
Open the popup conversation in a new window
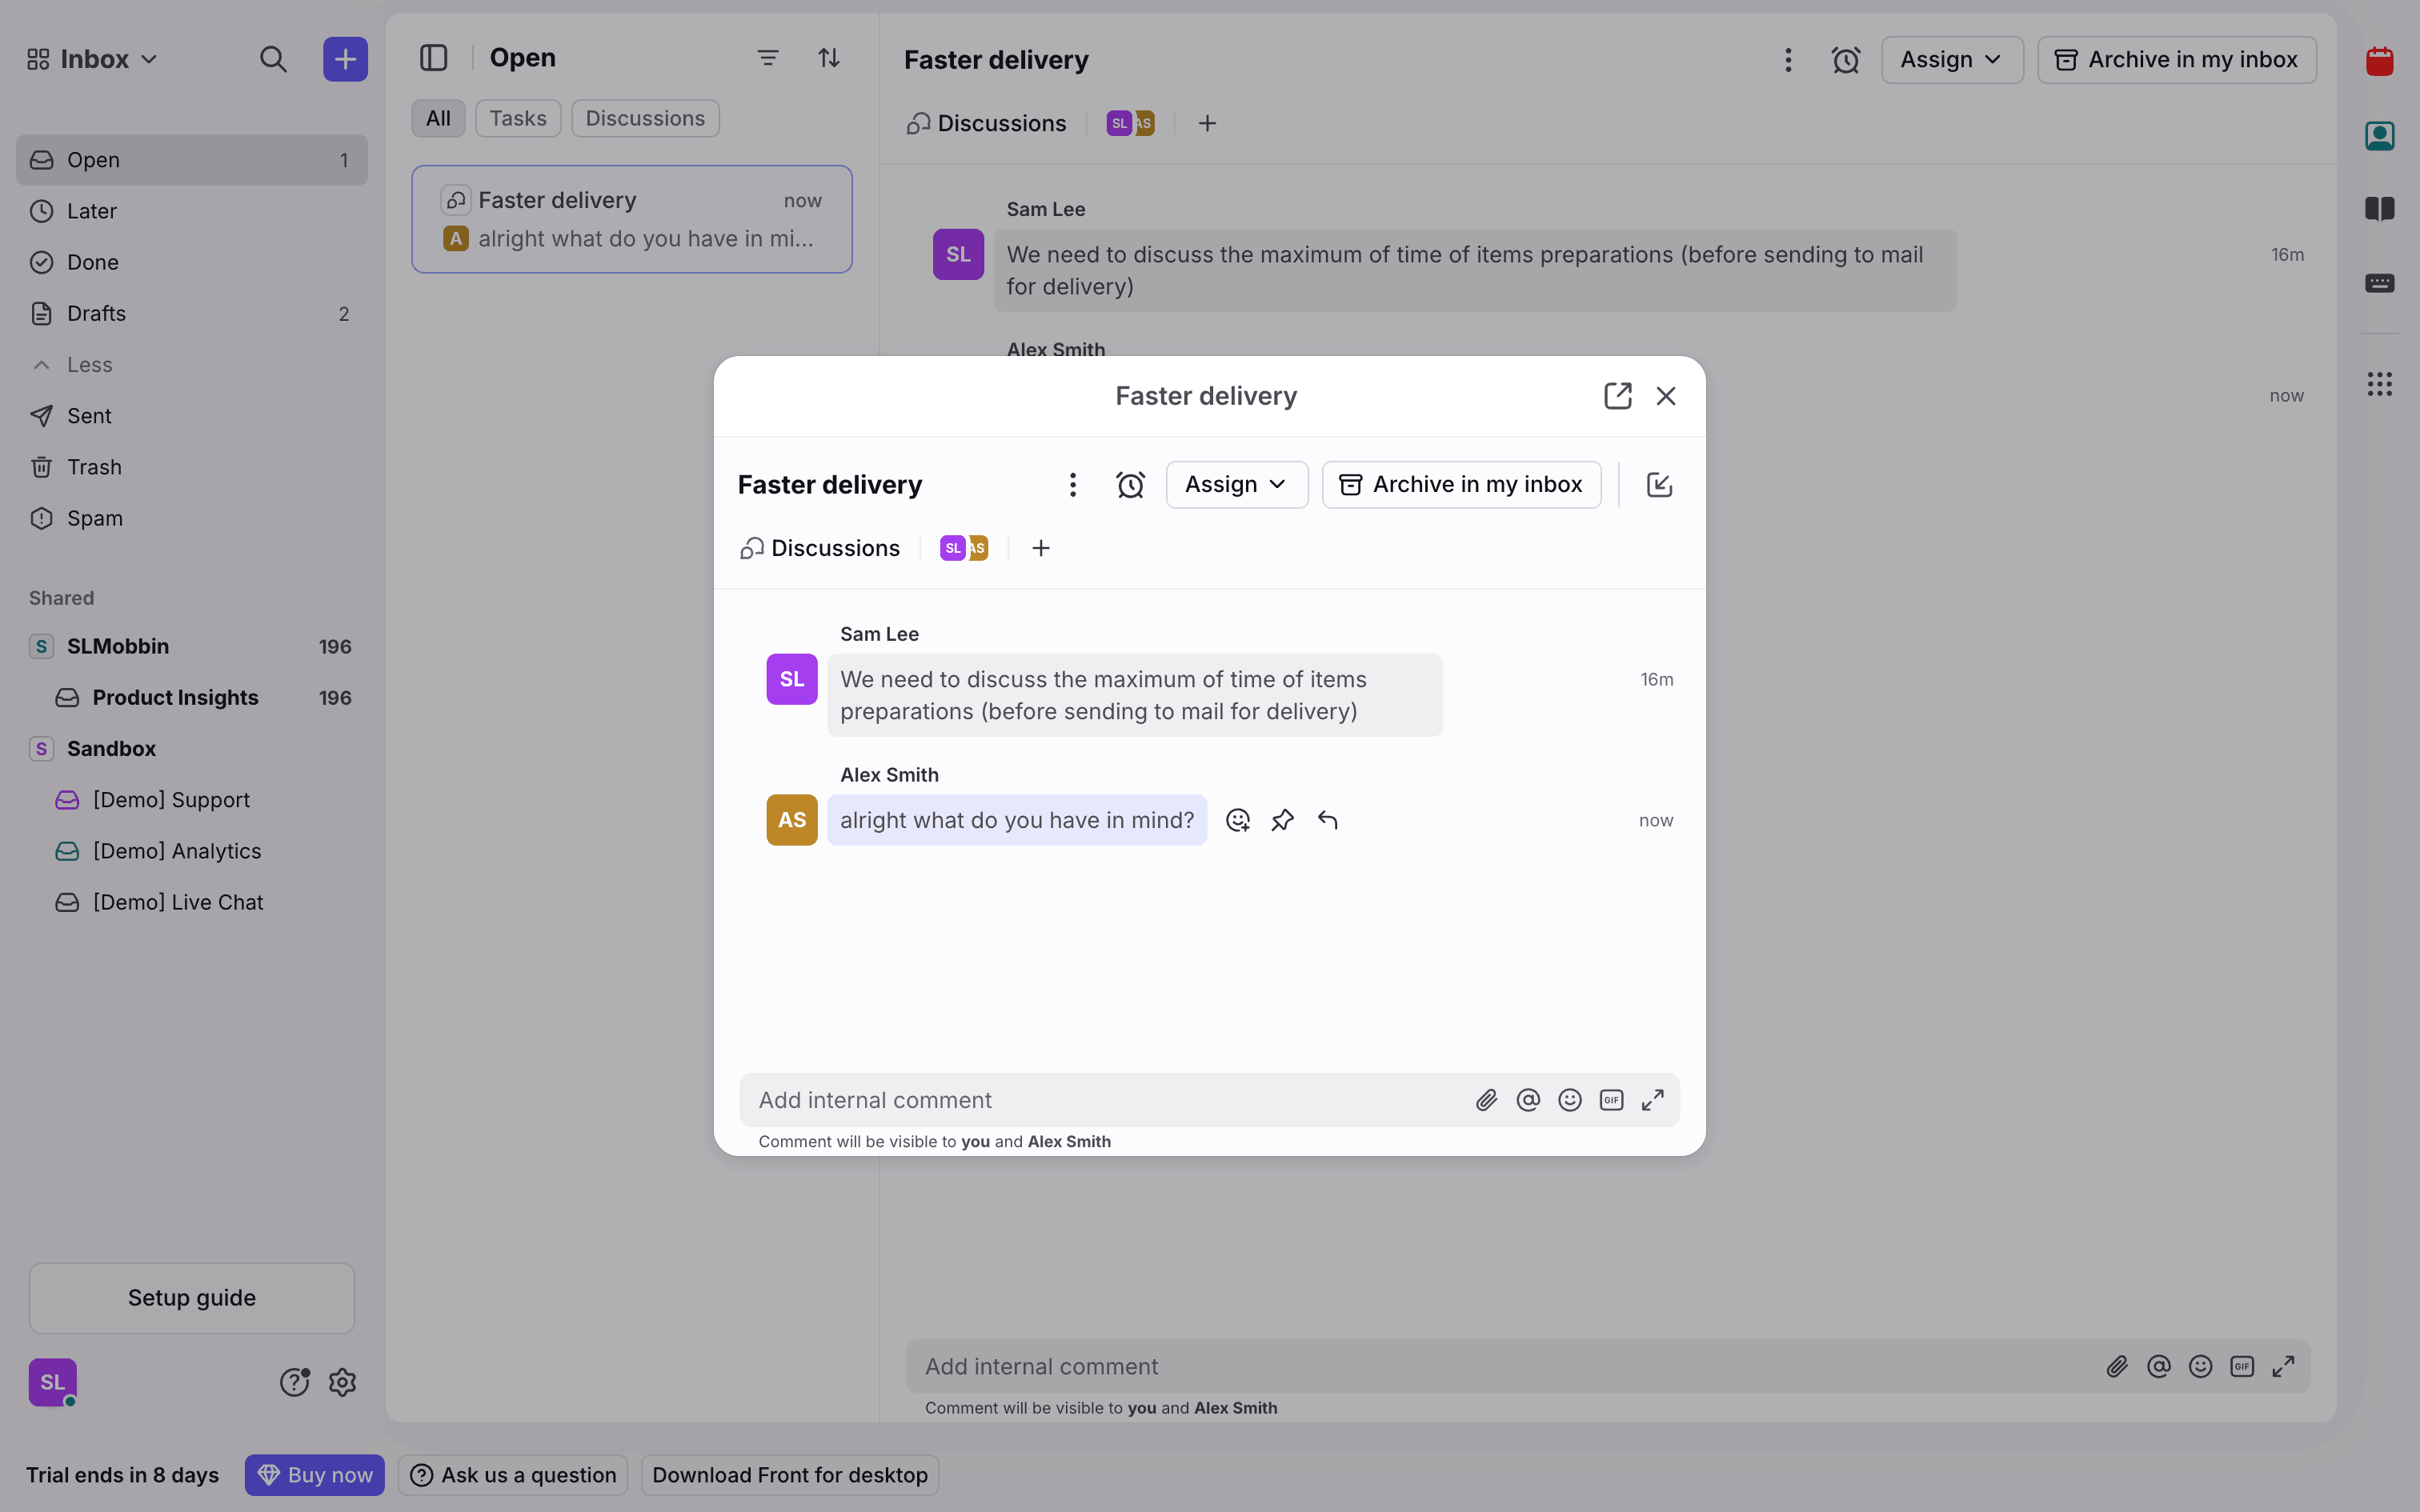pyautogui.click(x=1617, y=396)
